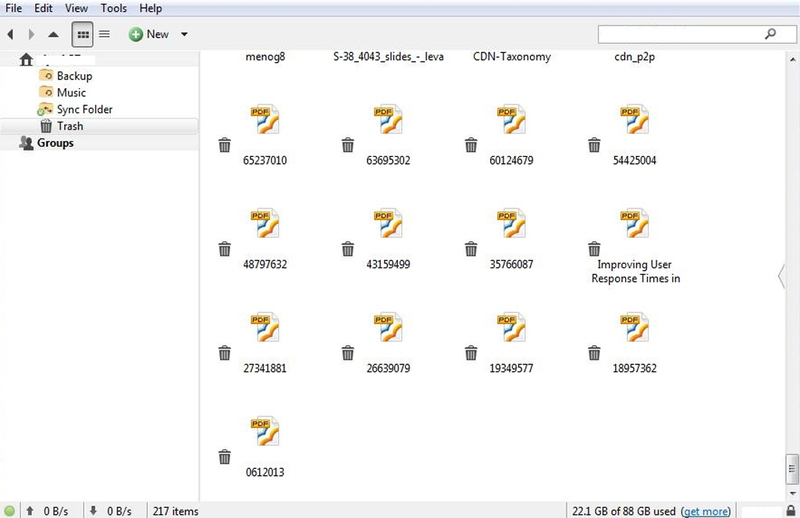Viewport: 800px width, 518px height.
Task: Click the magnifier search icon
Action: point(770,34)
